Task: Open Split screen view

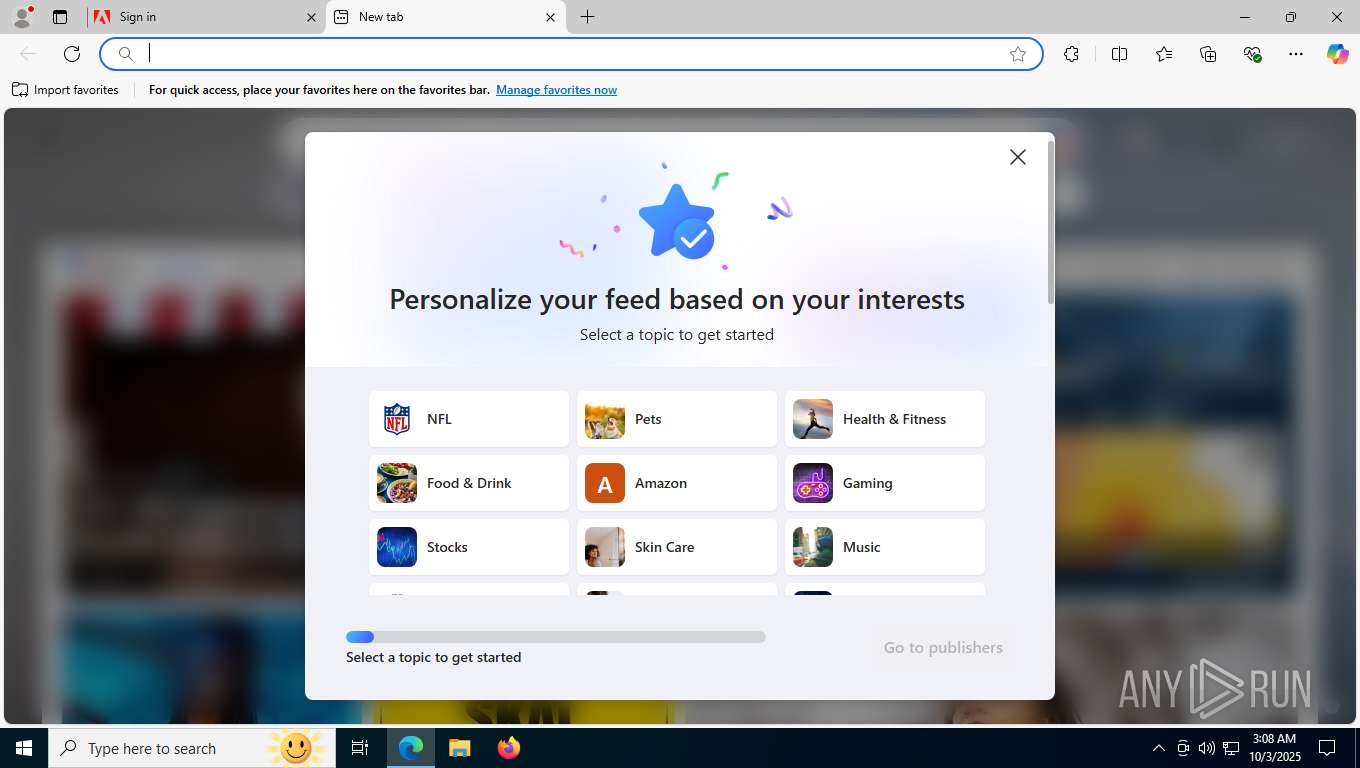Action: [1119, 54]
